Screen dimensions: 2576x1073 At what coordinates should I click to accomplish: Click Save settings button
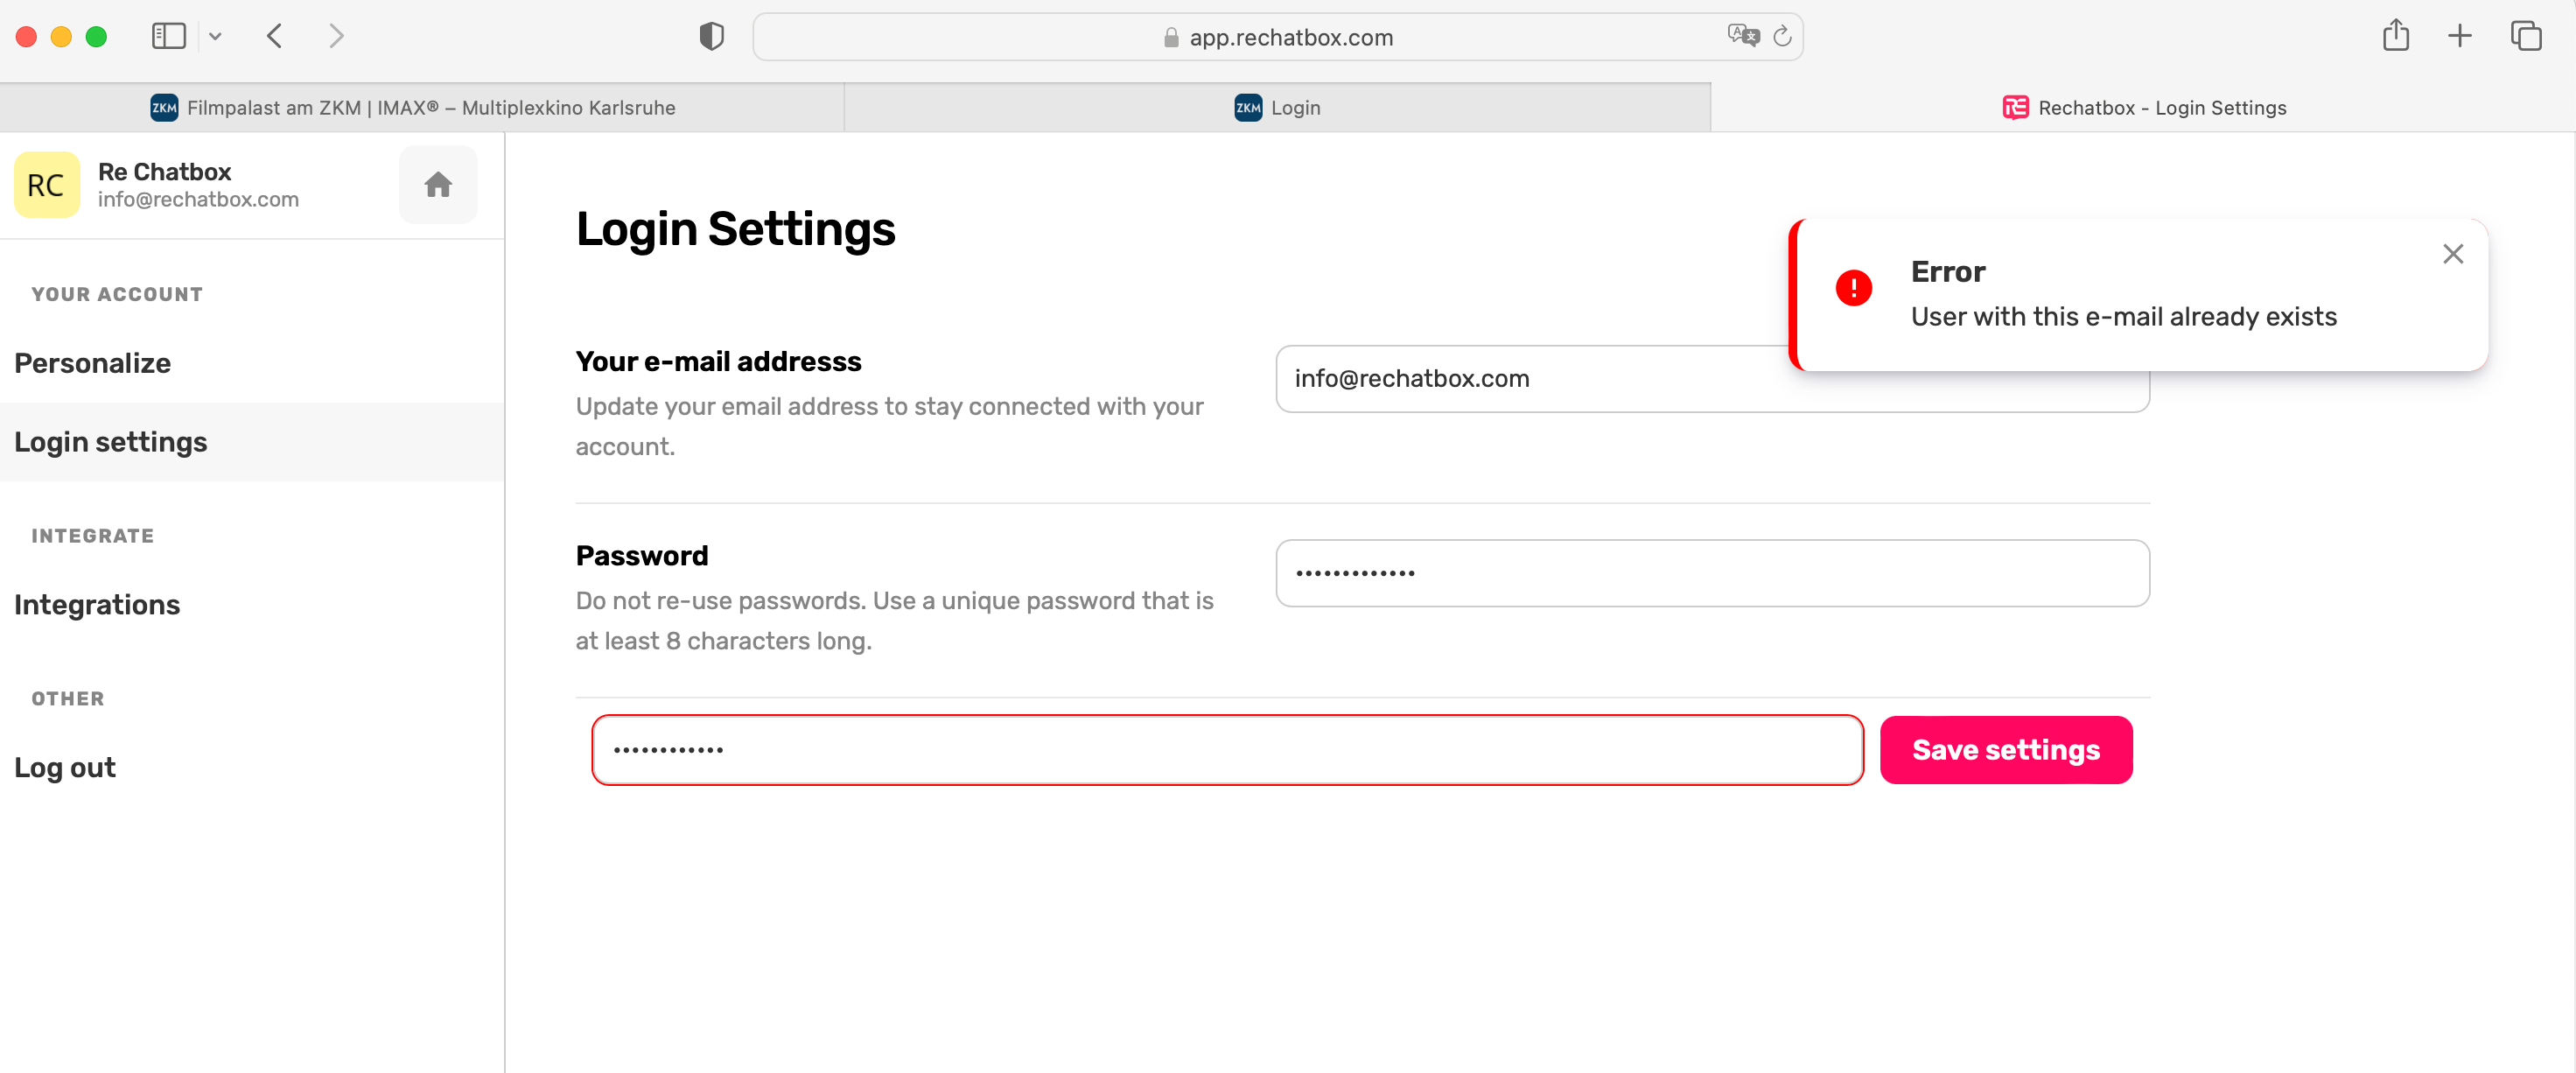pyautogui.click(x=2006, y=750)
